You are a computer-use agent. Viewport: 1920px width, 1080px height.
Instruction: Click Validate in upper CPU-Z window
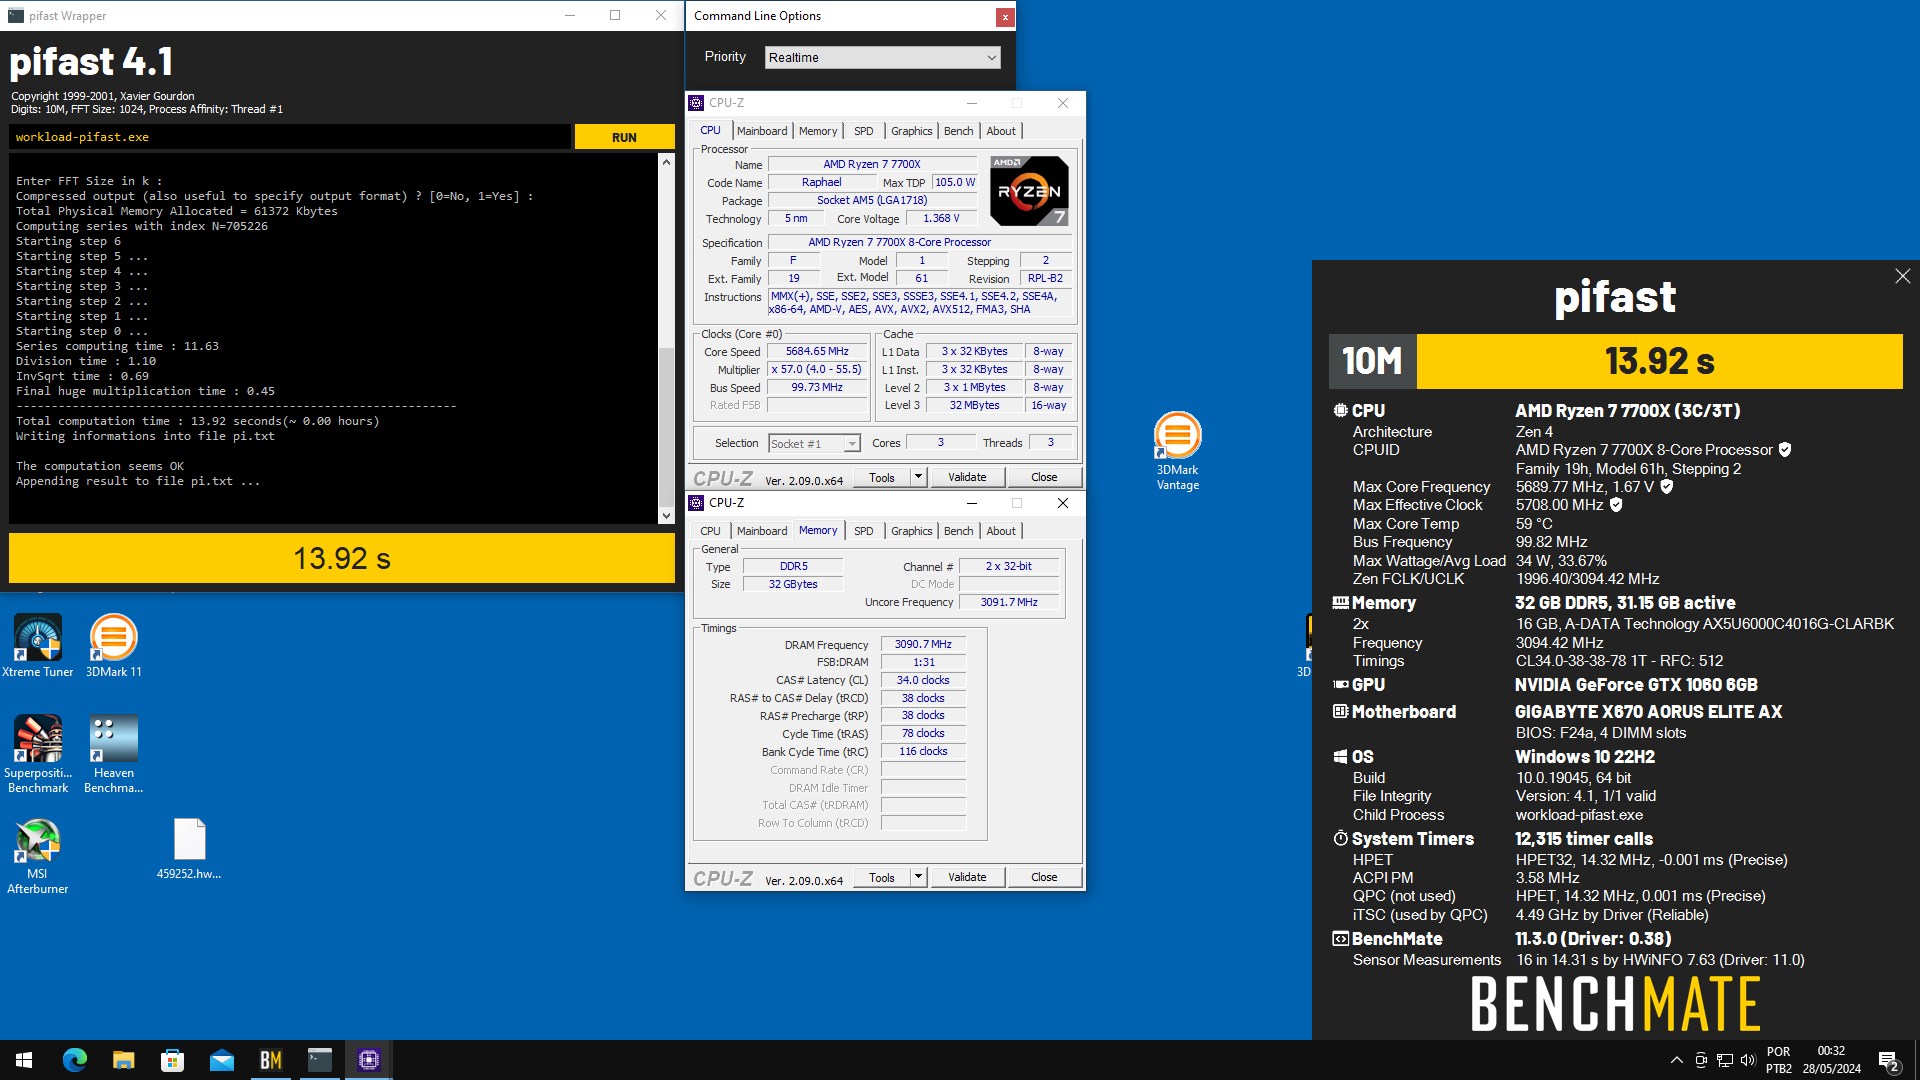coord(967,477)
